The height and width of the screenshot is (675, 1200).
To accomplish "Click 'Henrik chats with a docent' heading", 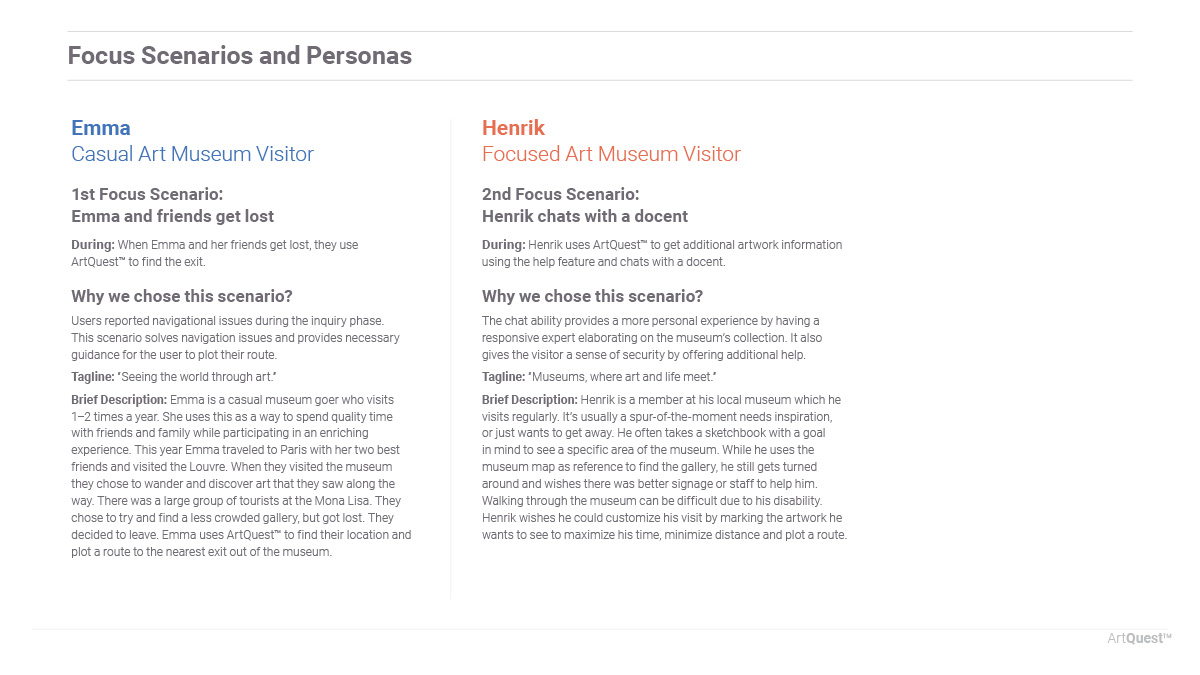I will click(x=585, y=216).
